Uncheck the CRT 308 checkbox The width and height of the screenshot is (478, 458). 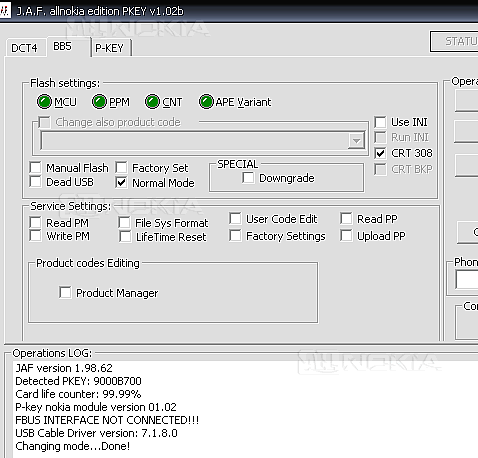380,153
